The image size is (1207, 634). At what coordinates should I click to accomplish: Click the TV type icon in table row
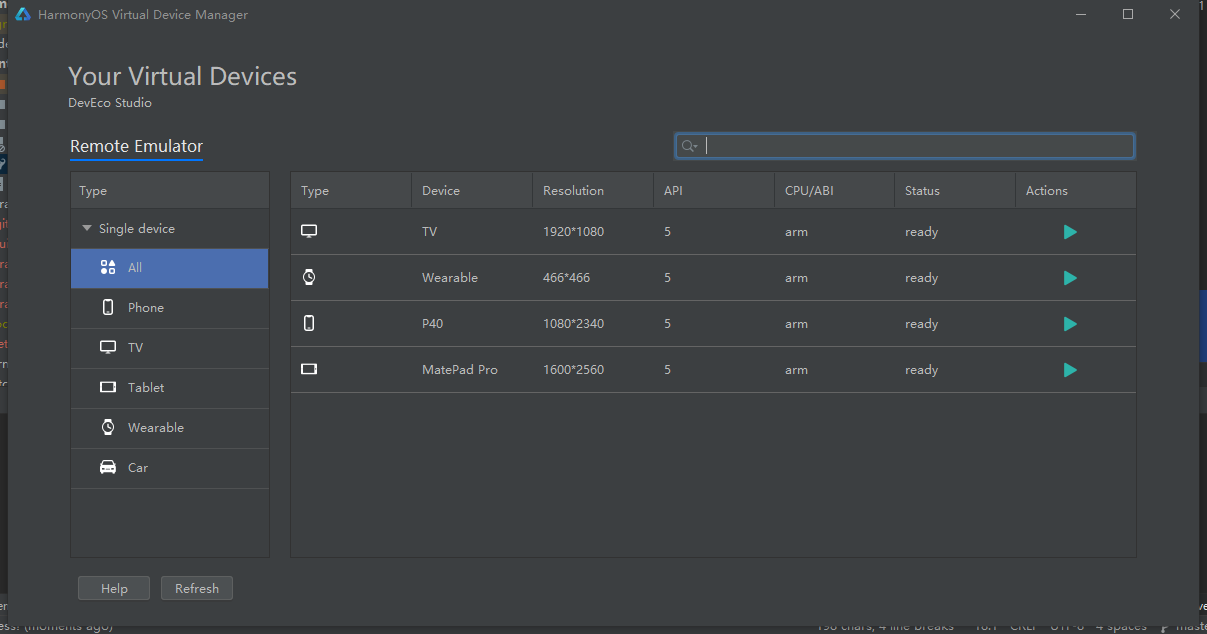click(x=309, y=231)
